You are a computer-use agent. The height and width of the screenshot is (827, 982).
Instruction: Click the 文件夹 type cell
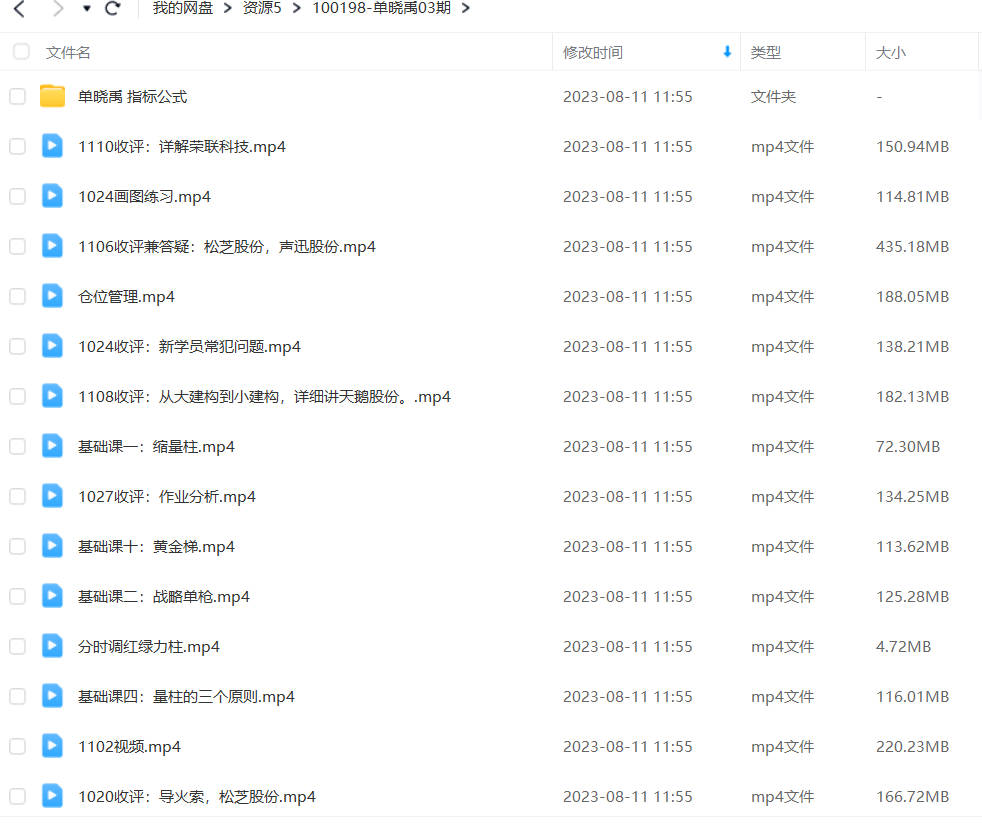click(x=773, y=97)
